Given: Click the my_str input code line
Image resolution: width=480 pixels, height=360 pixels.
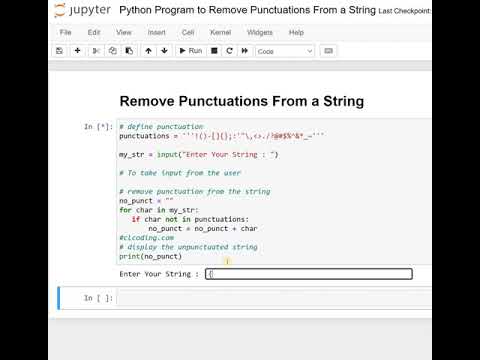Looking at the screenshot, I should 199,155.
